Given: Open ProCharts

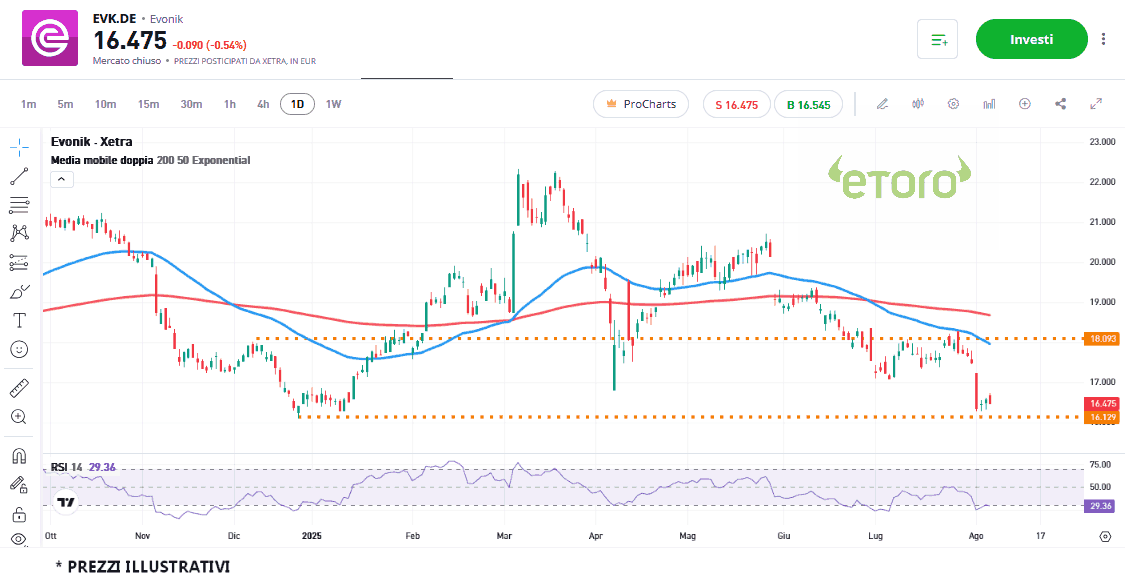Looking at the screenshot, I should [x=640, y=104].
